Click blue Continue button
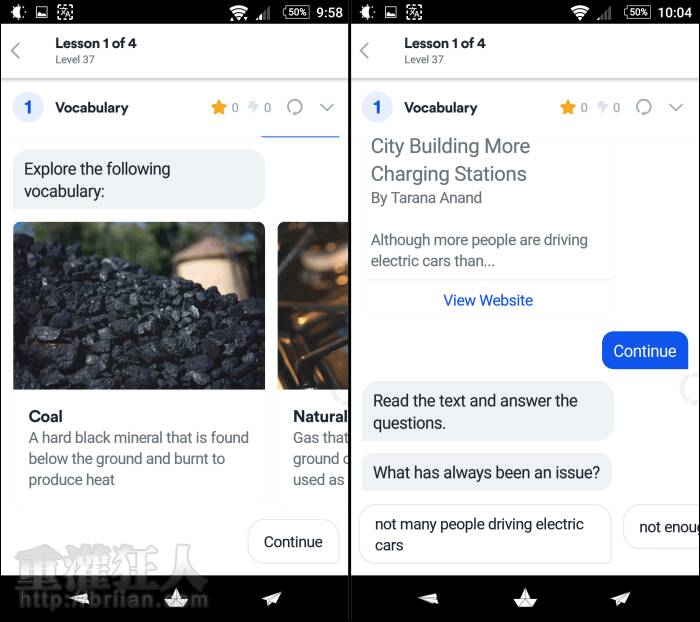Image resolution: width=700 pixels, height=622 pixels. point(645,351)
